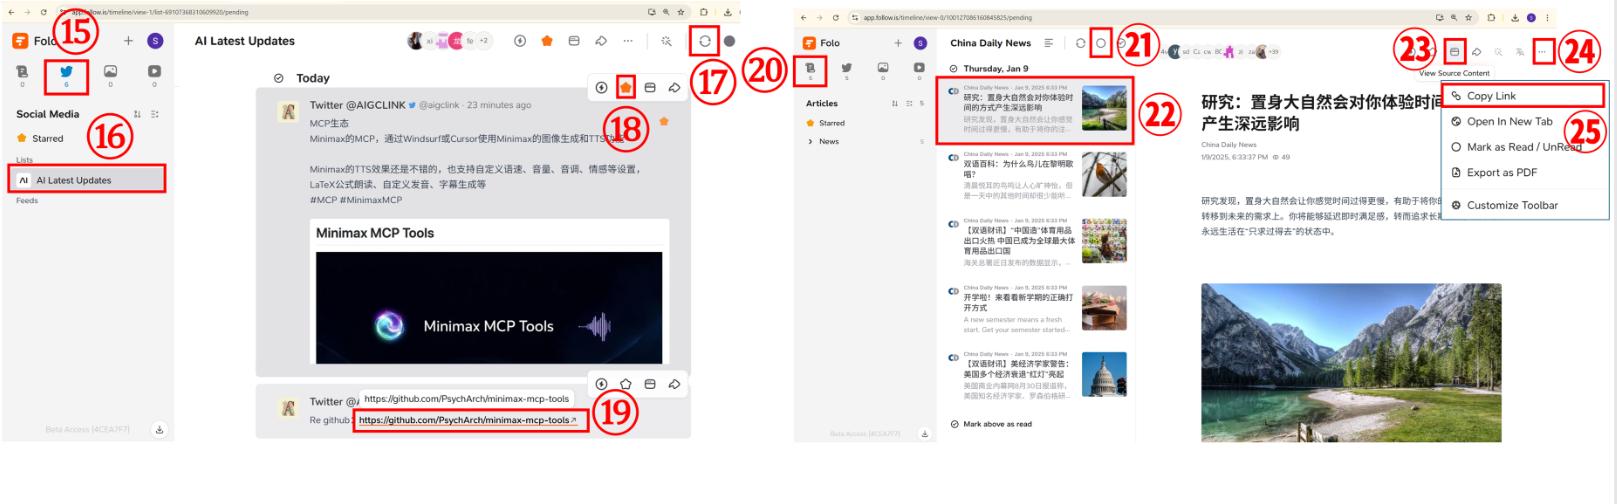Expand the News folder in Articles sidebar

(x=811, y=141)
